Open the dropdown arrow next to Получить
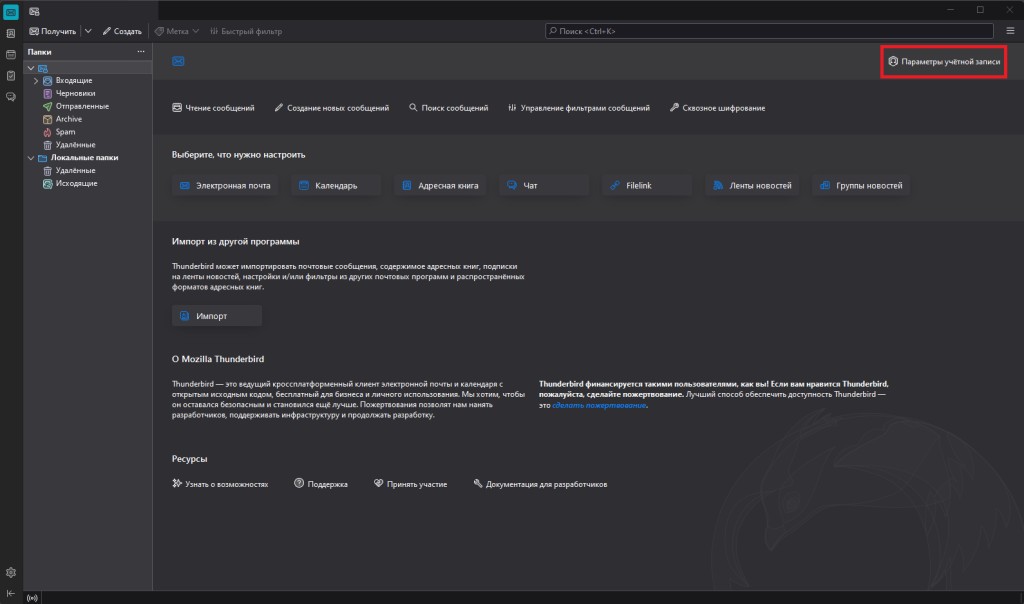 tap(88, 31)
